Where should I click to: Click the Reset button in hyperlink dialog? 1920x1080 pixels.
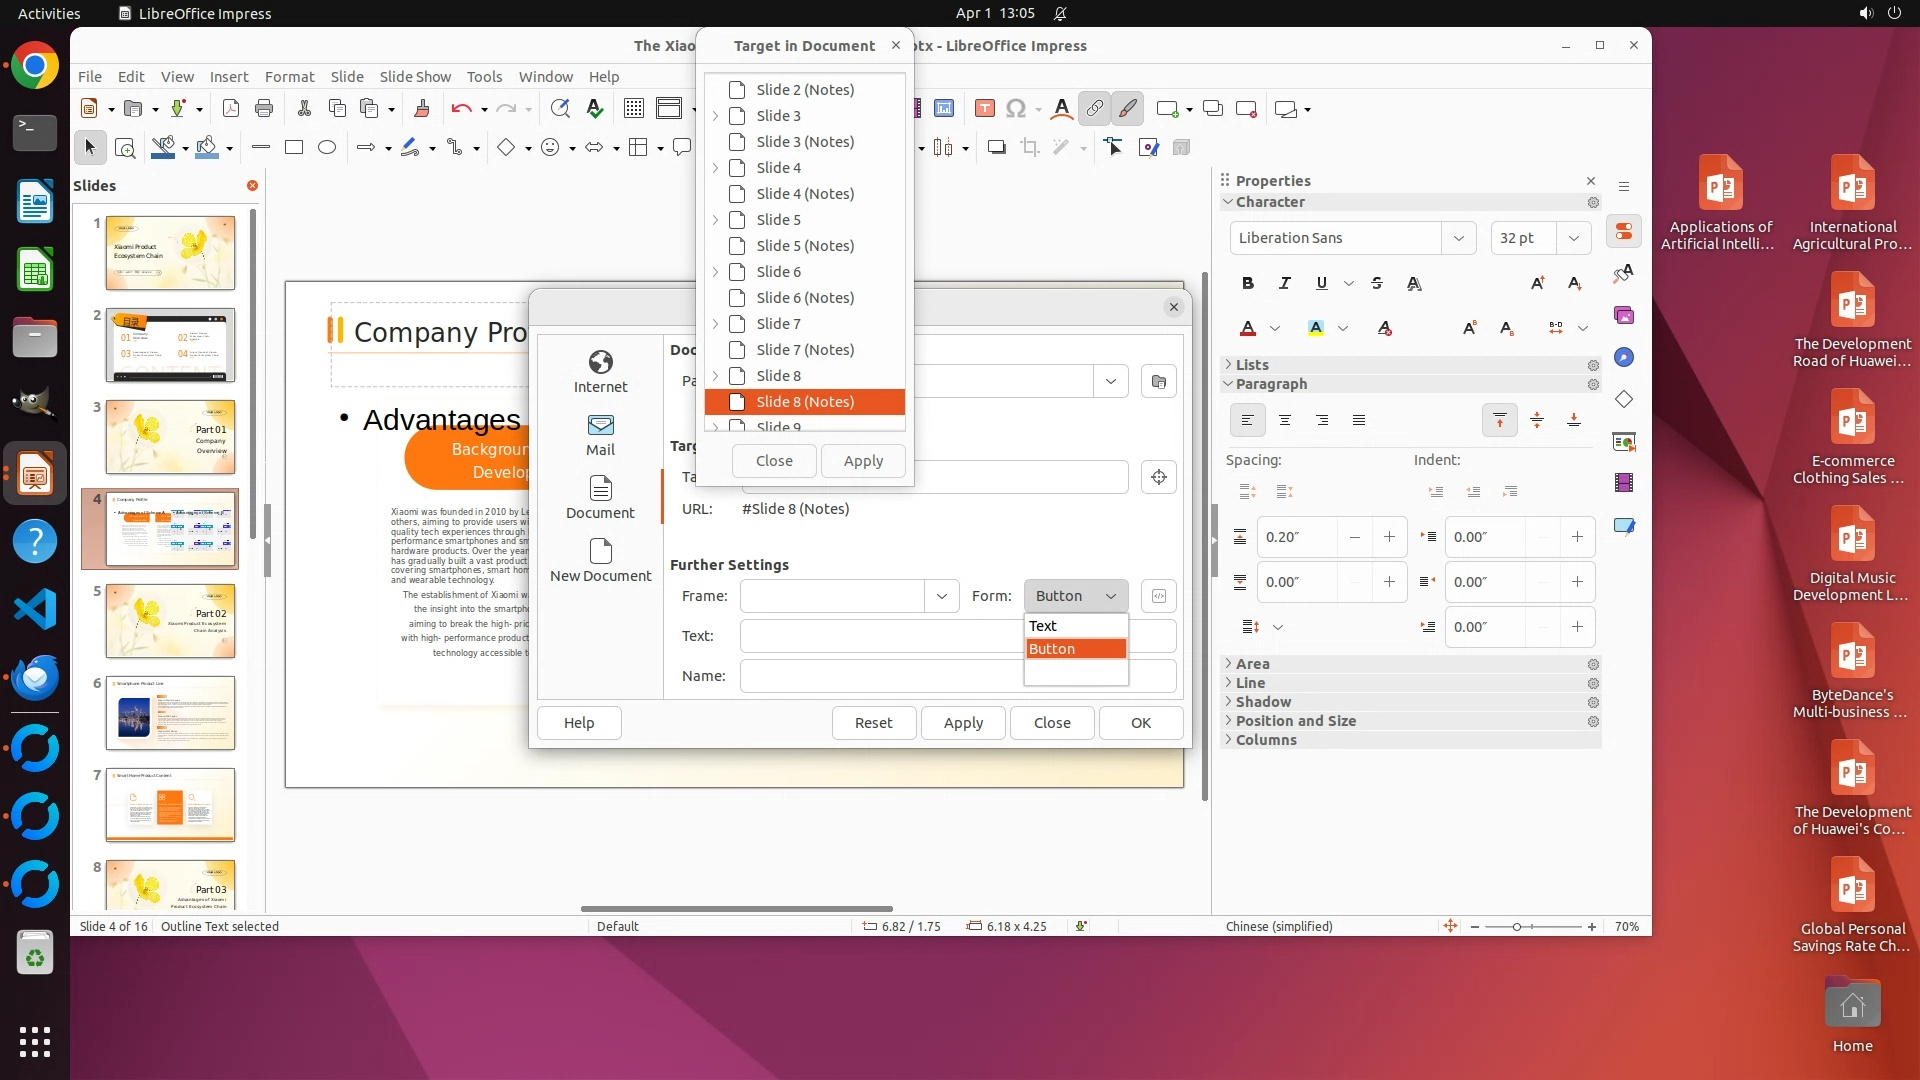(873, 723)
